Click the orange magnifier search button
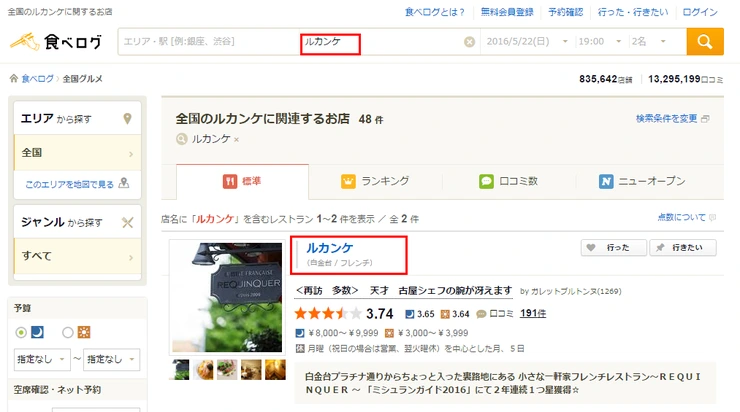This screenshot has width=740, height=412. [x=705, y=42]
